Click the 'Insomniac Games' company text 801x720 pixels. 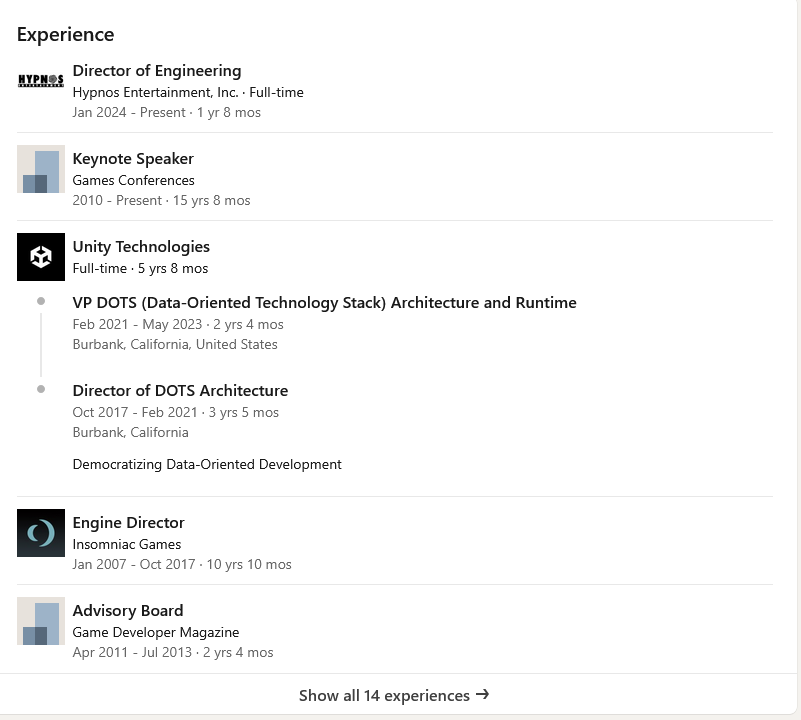127,544
